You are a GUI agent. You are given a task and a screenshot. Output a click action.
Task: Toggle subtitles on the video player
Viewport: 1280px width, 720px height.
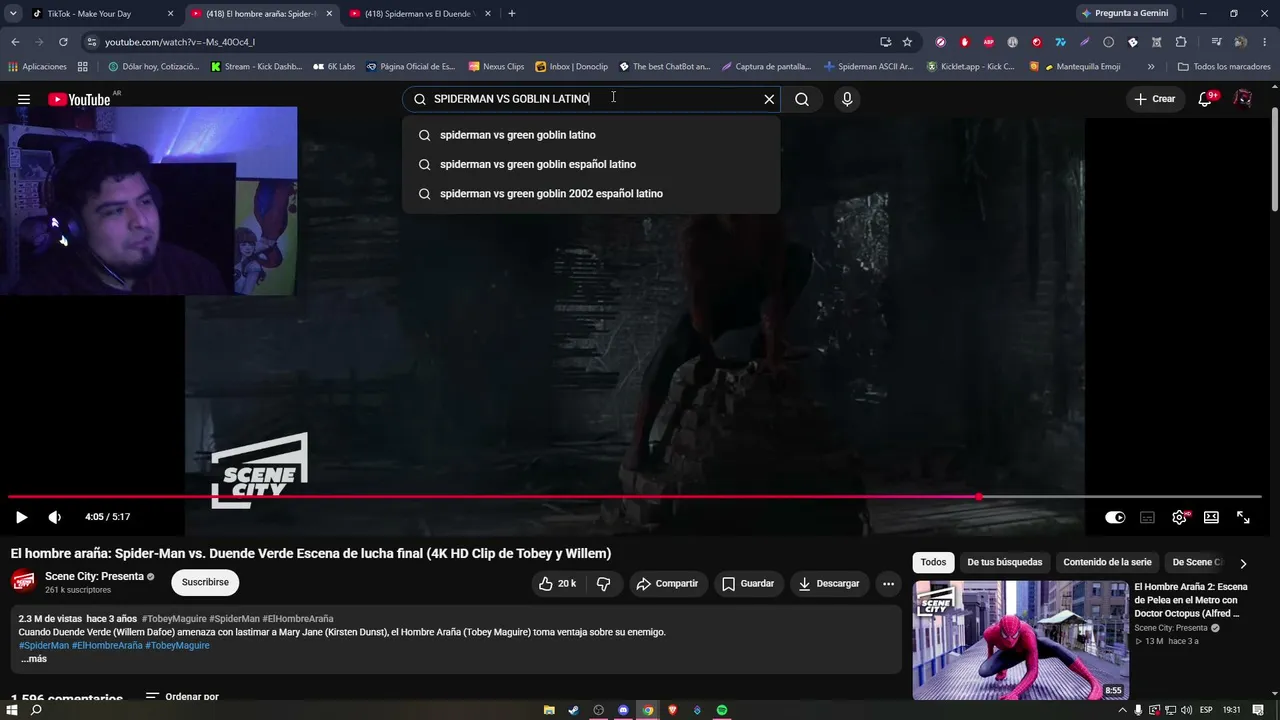click(x=1147, y=517)
